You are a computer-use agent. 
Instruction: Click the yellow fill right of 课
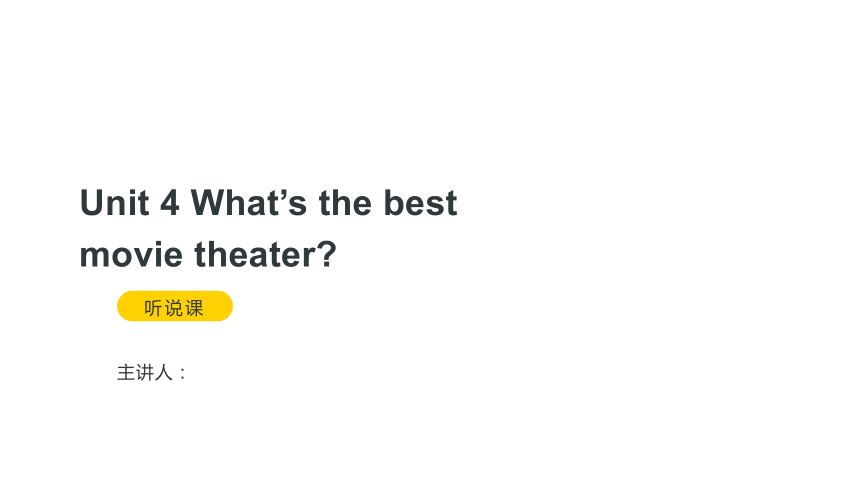pyautogui.click(x=218, y=306)
